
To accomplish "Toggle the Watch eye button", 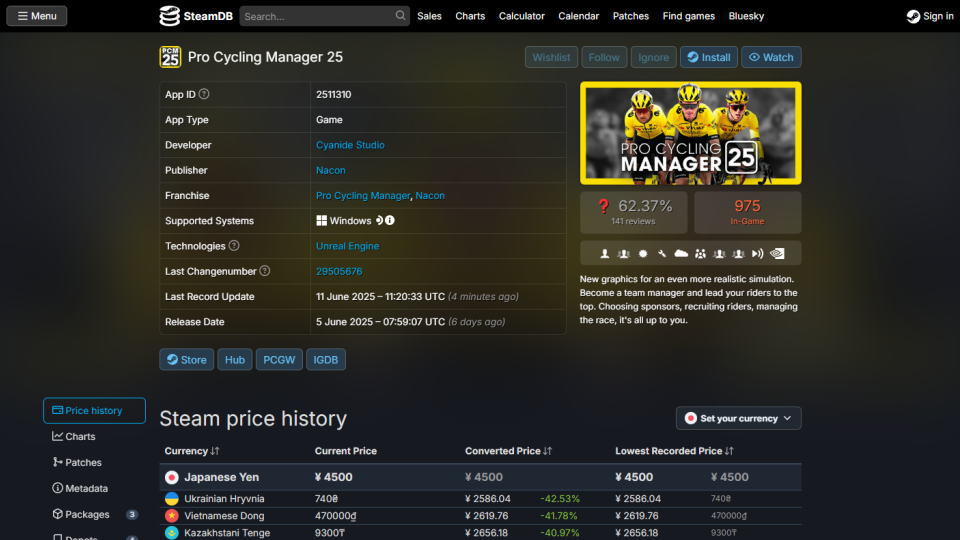I will coord(771,57).
